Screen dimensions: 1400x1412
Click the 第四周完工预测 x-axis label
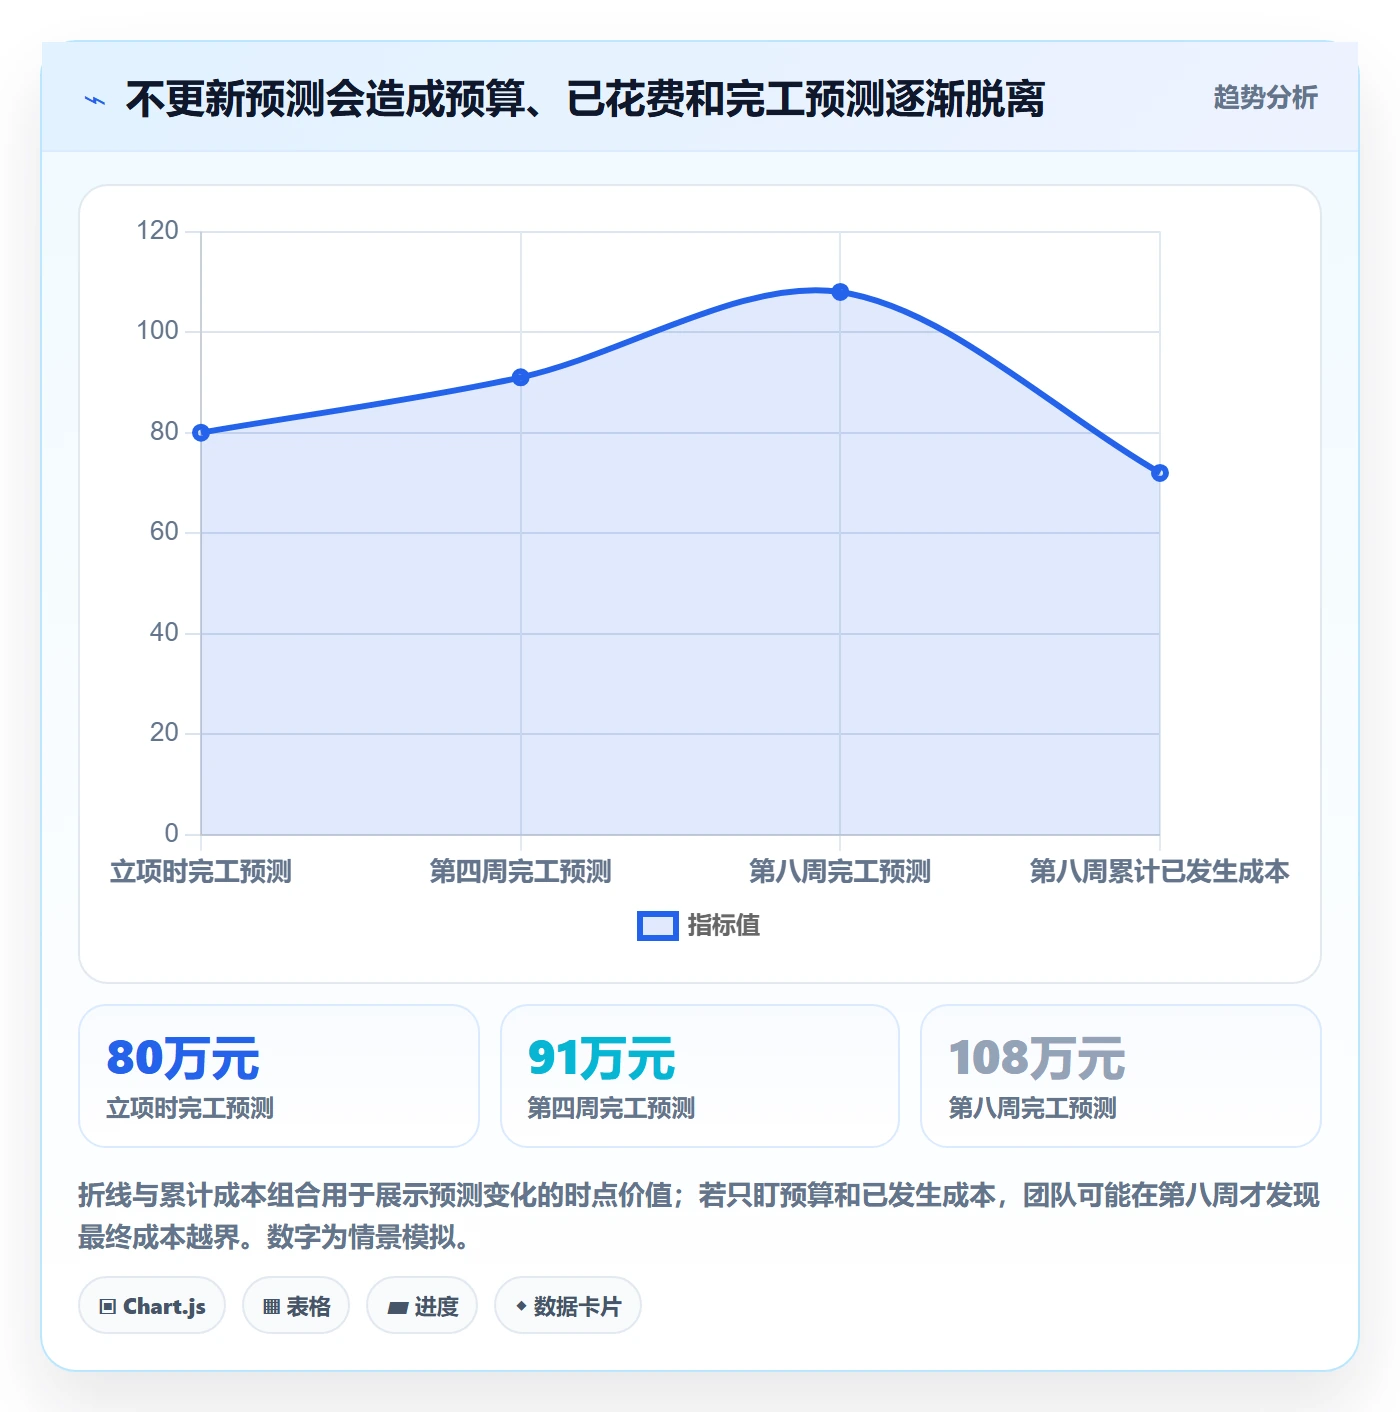[x=521, y=872]
